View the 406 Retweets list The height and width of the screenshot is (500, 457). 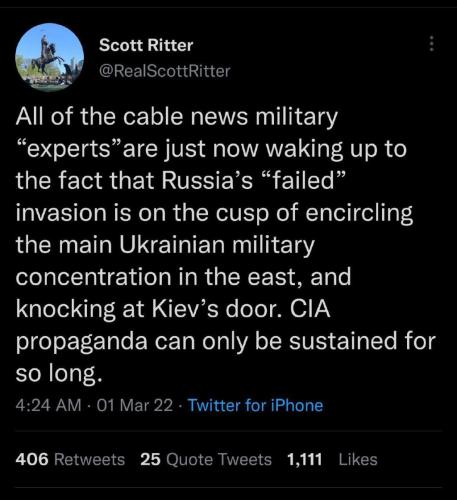pyautogui.click(x=70, y=459)
